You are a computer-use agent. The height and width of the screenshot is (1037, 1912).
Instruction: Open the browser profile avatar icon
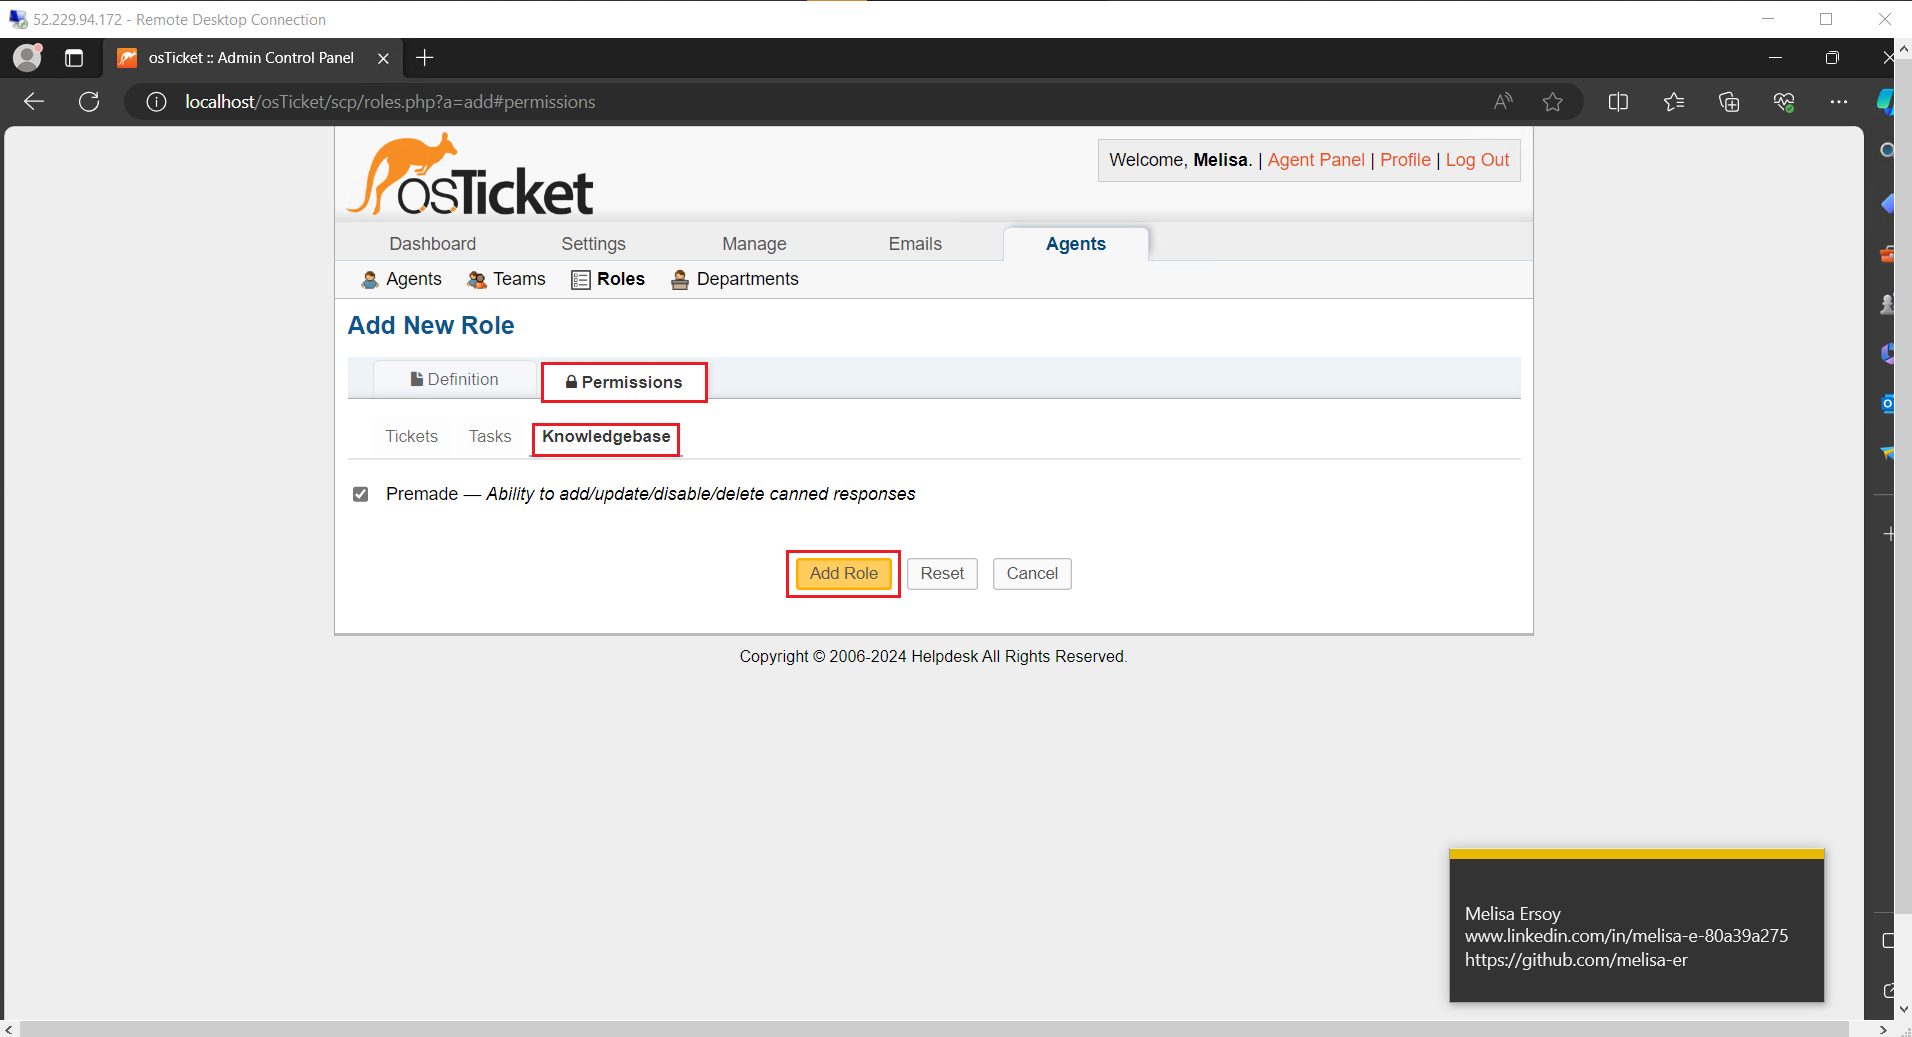pyautogui.click(x=27, y=57)
